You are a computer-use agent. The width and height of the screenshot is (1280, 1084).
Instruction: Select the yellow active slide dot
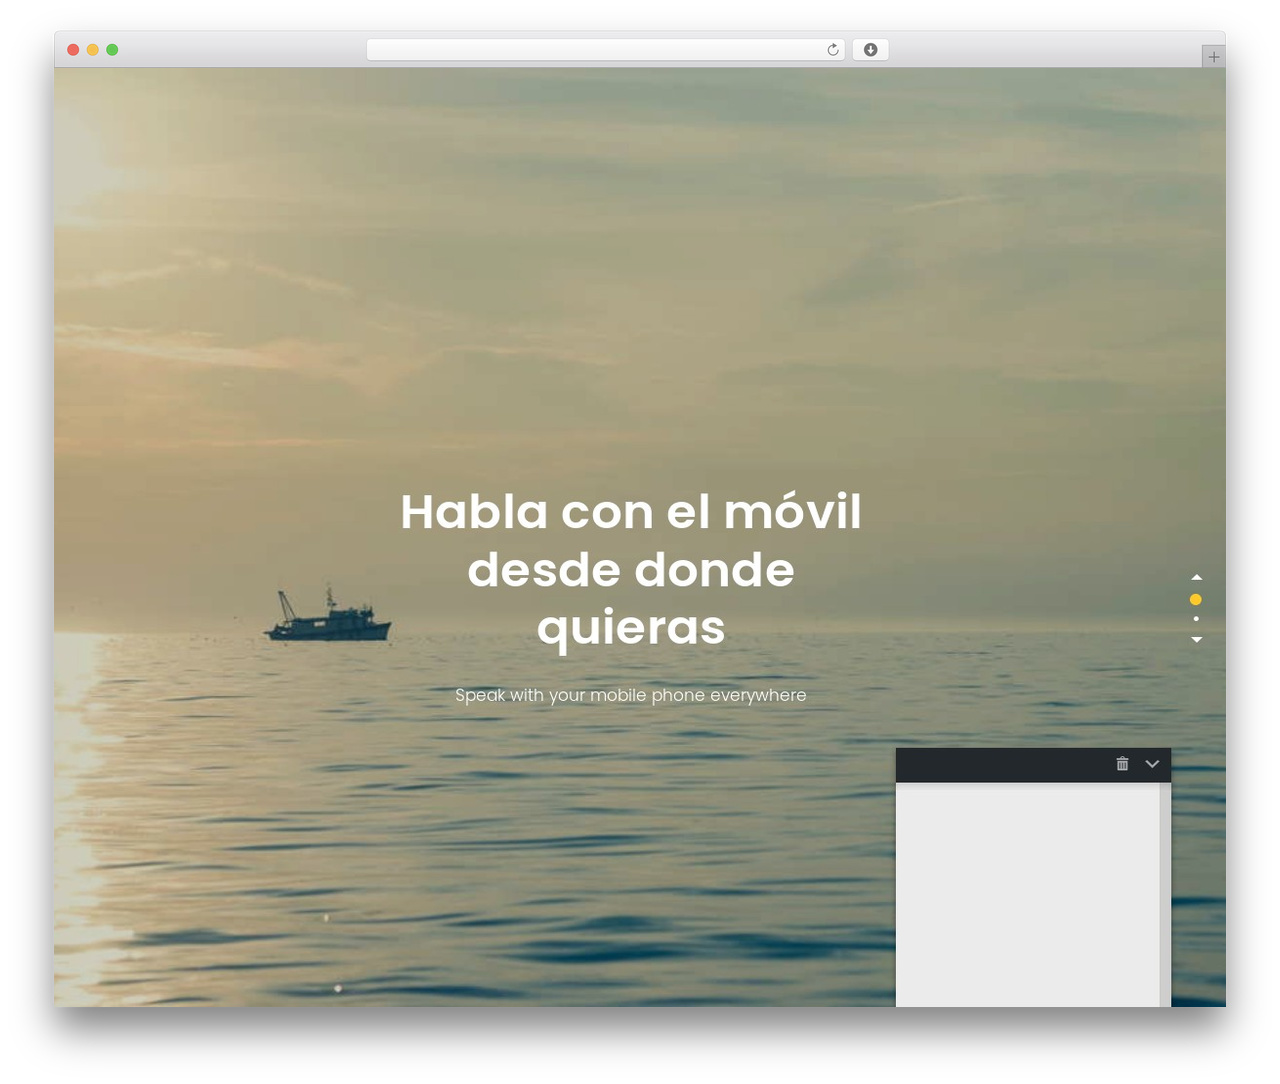1195,599
